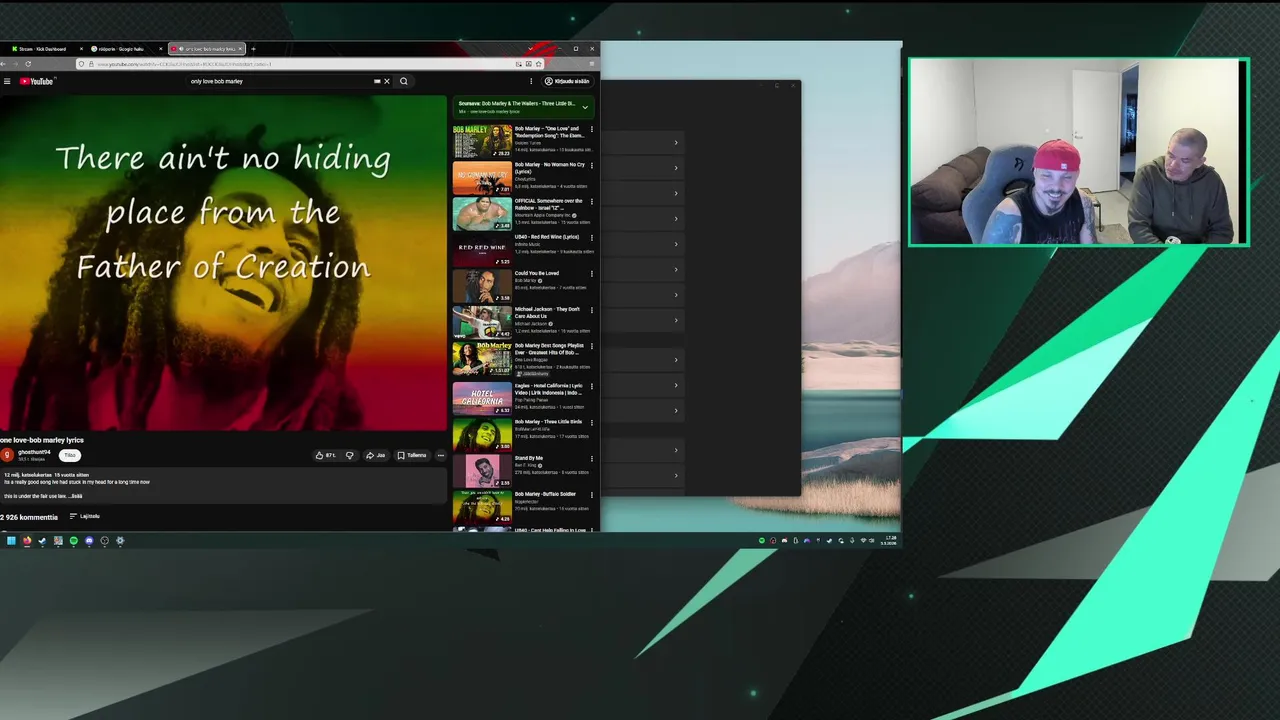This screenshot has height=720, width=1280.
Task: Save the video with the Tallenna button
Action: [x=412, y=455]
